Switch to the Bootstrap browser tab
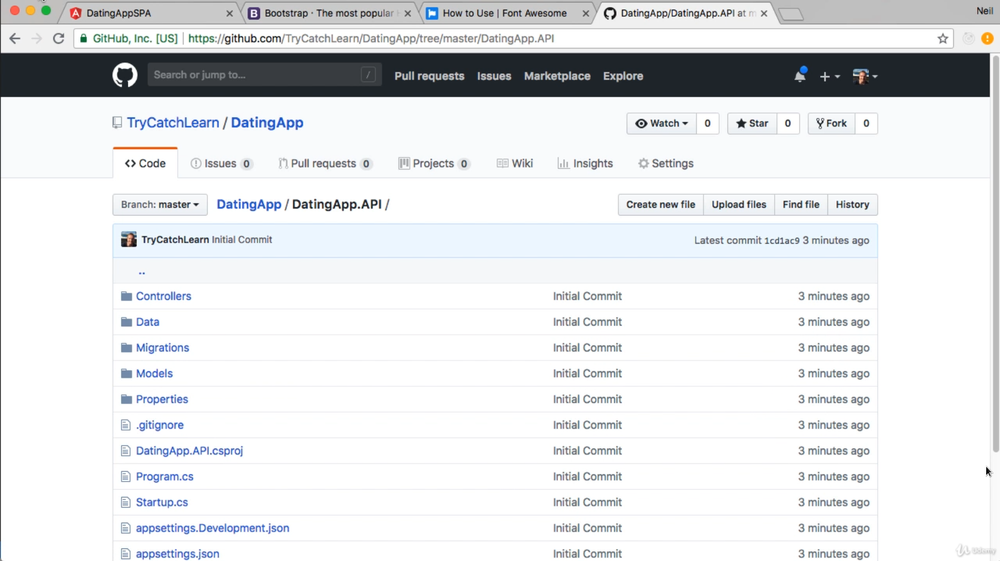Viewport: 1000px width, 561px height. pos(329,13)
